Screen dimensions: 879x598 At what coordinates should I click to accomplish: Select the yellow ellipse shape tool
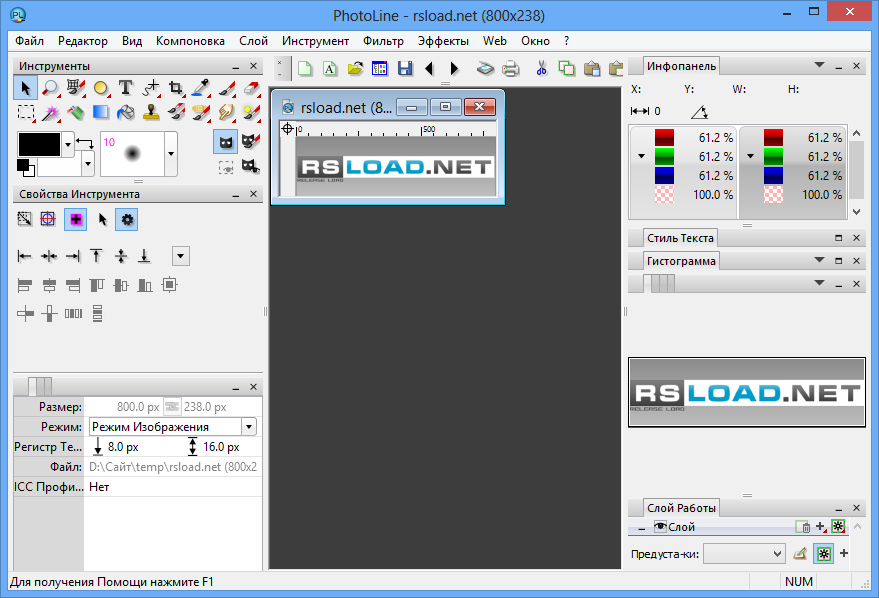point(100,88)
